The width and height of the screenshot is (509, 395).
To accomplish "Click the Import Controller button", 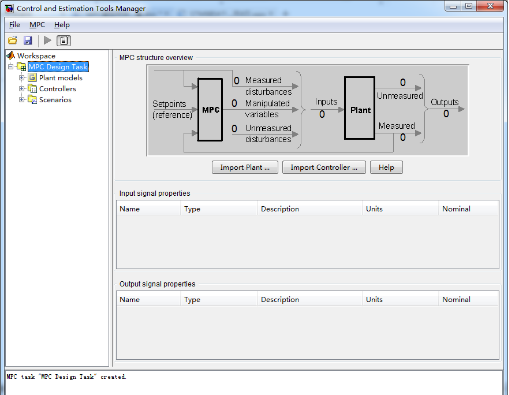I will point(324,167).
